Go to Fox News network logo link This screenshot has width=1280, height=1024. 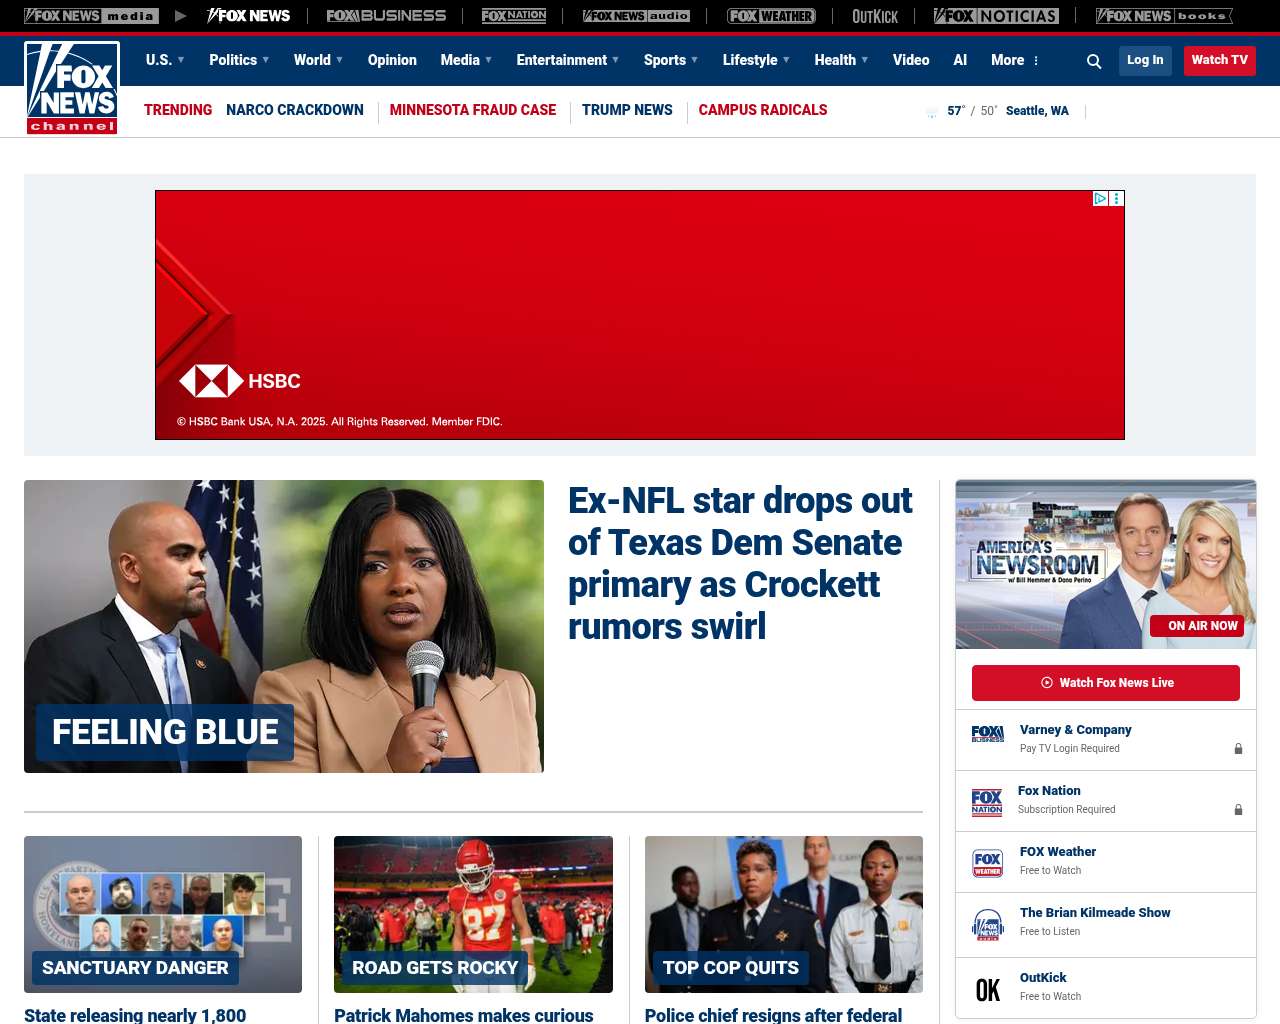pyautogui.click(x=249, y=16)
